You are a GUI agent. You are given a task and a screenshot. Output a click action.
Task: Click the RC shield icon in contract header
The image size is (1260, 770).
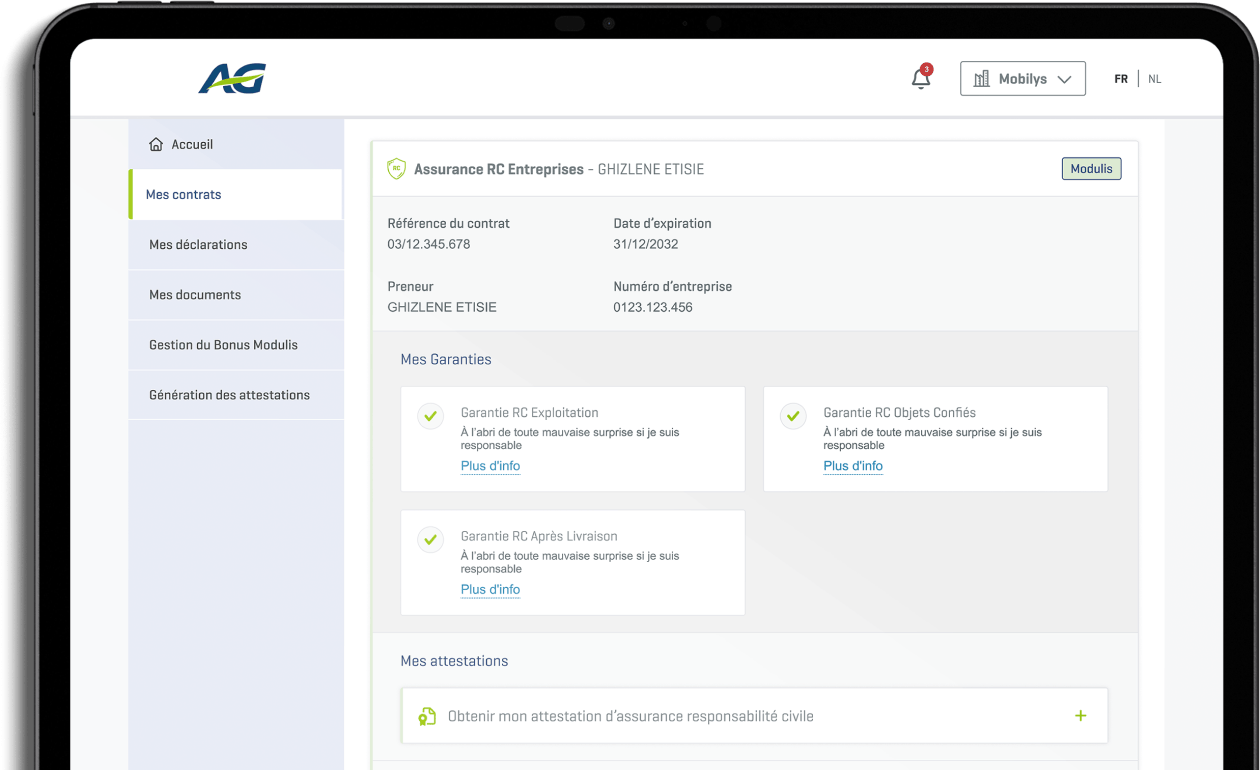tap(396, 169)
